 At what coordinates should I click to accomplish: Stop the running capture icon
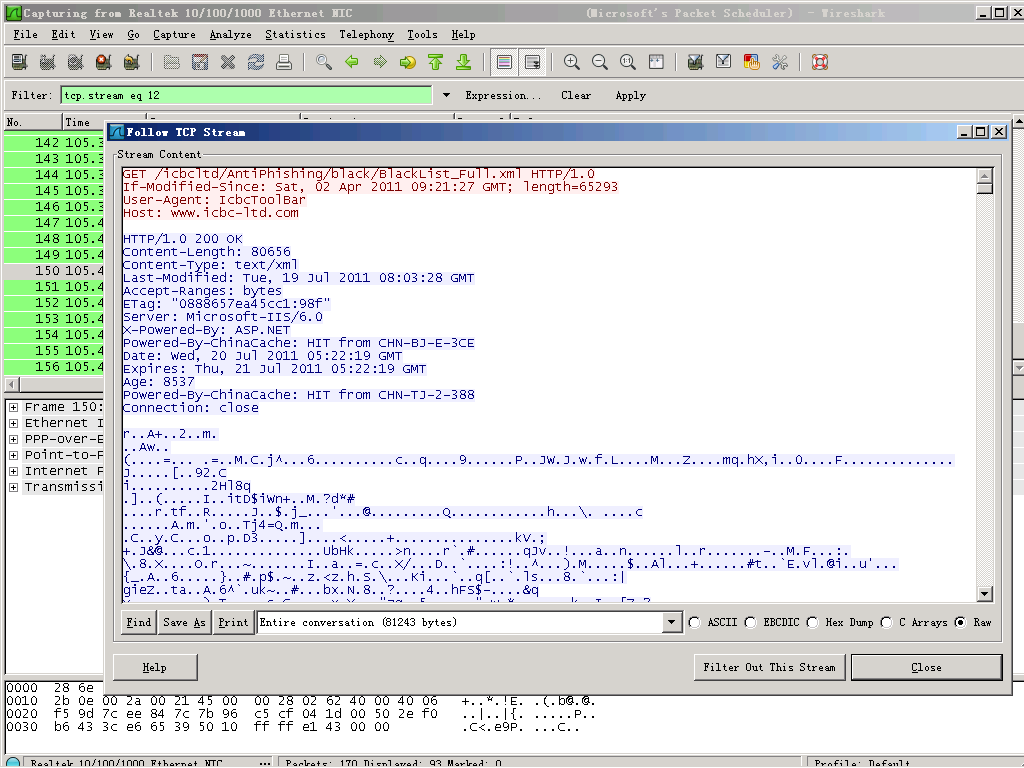click(104, 62)
